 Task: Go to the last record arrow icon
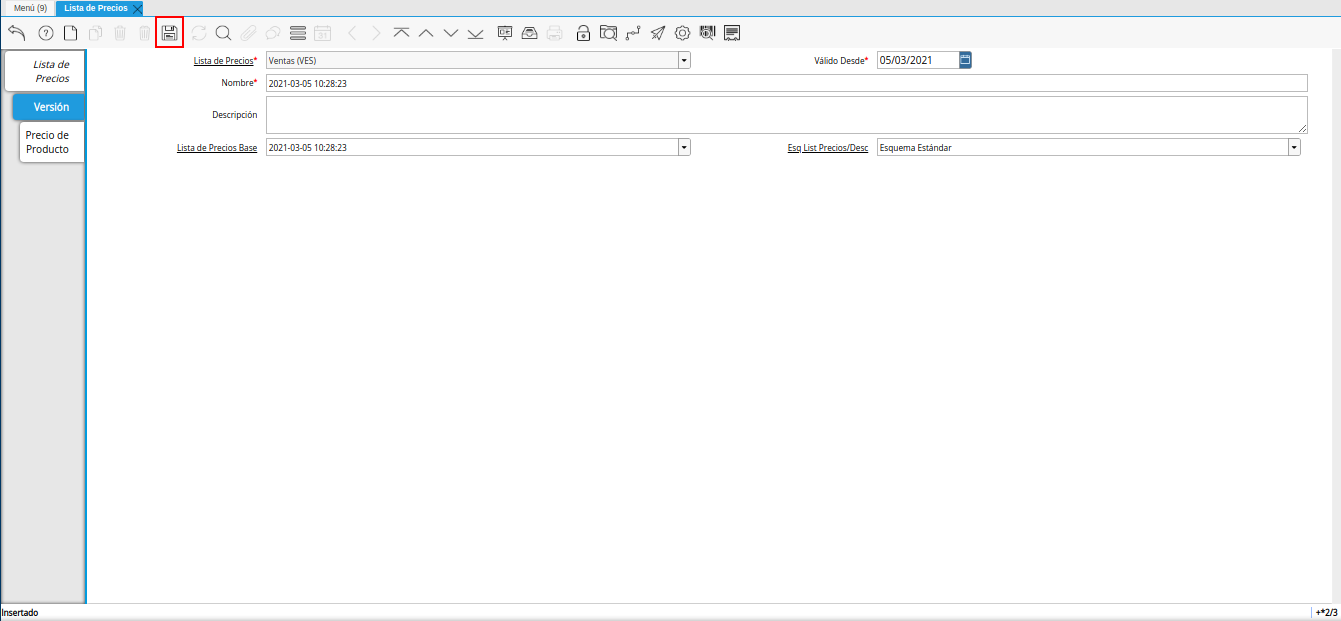pos(475,33)
